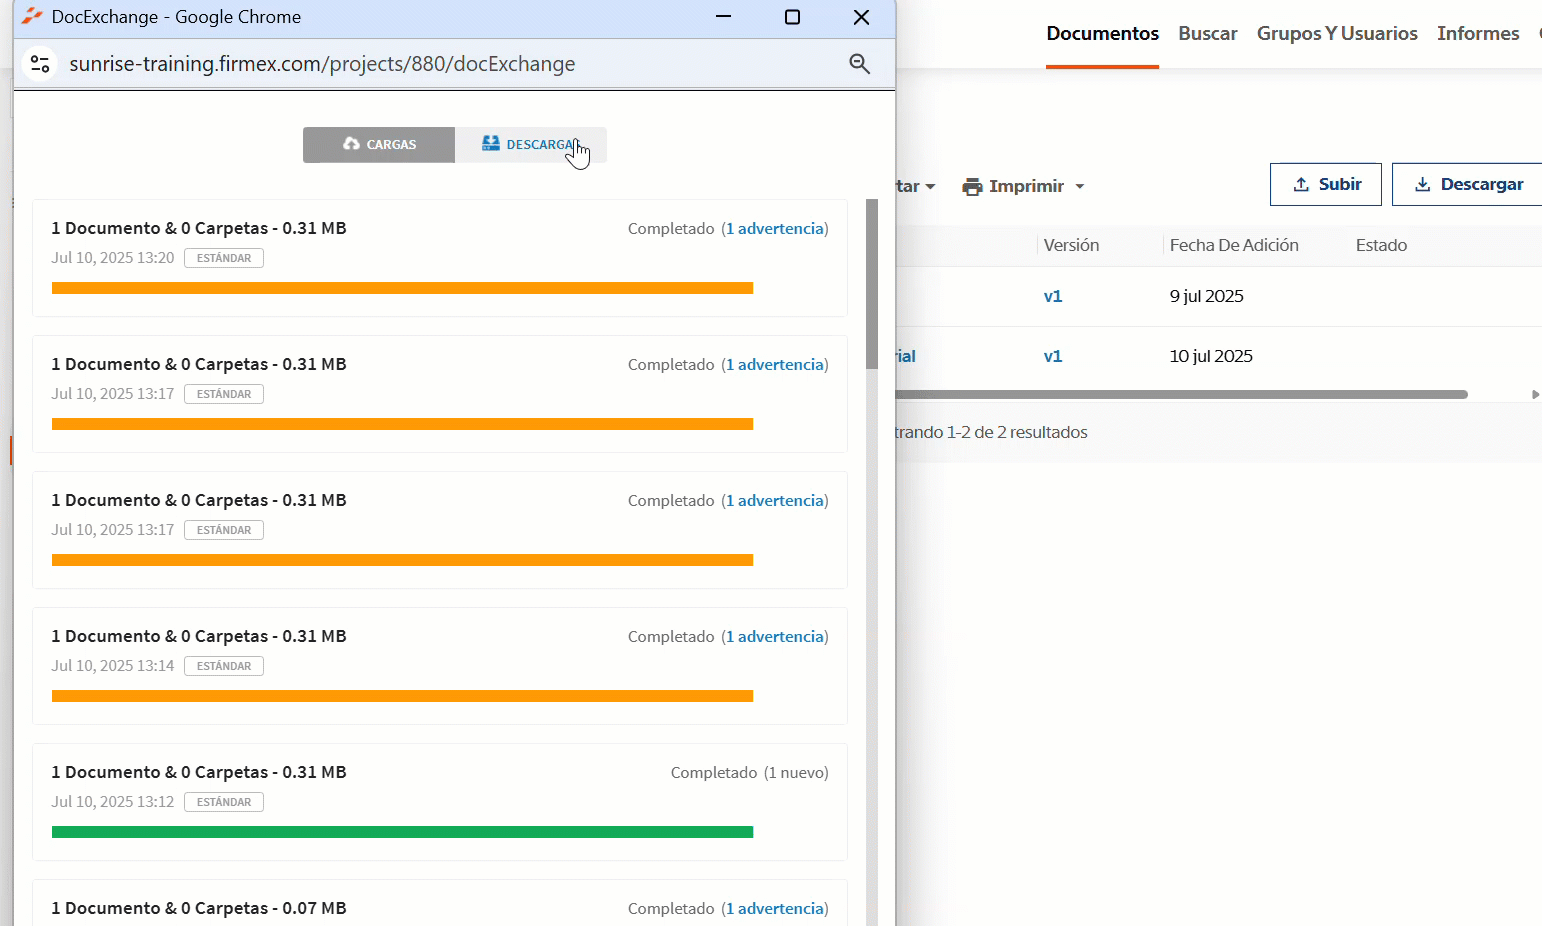Click the cloud upload icon in CARGAS
This screenshot has width=1542, height=926.
click(351, 144)
